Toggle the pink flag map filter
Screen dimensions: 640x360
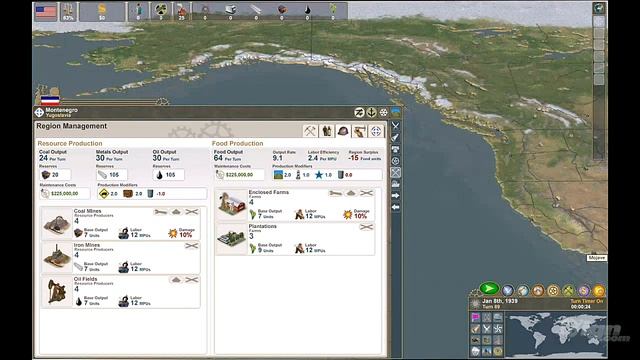pyautogui.click(x=476, y=317)
